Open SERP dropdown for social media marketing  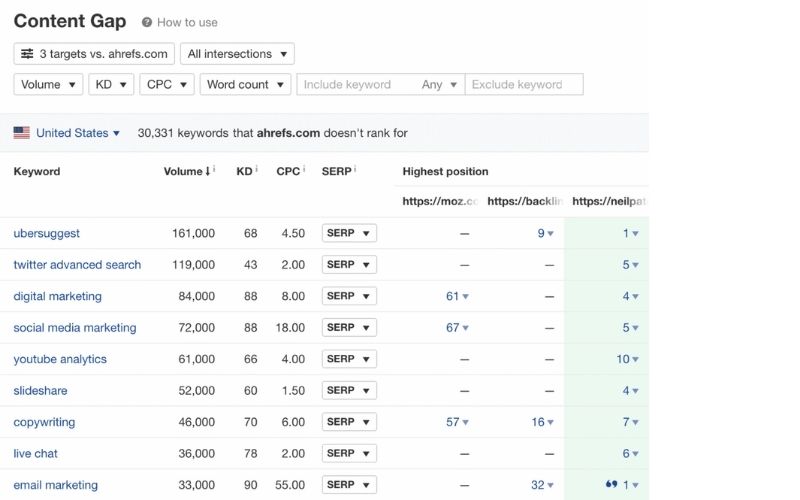point(349,328)
